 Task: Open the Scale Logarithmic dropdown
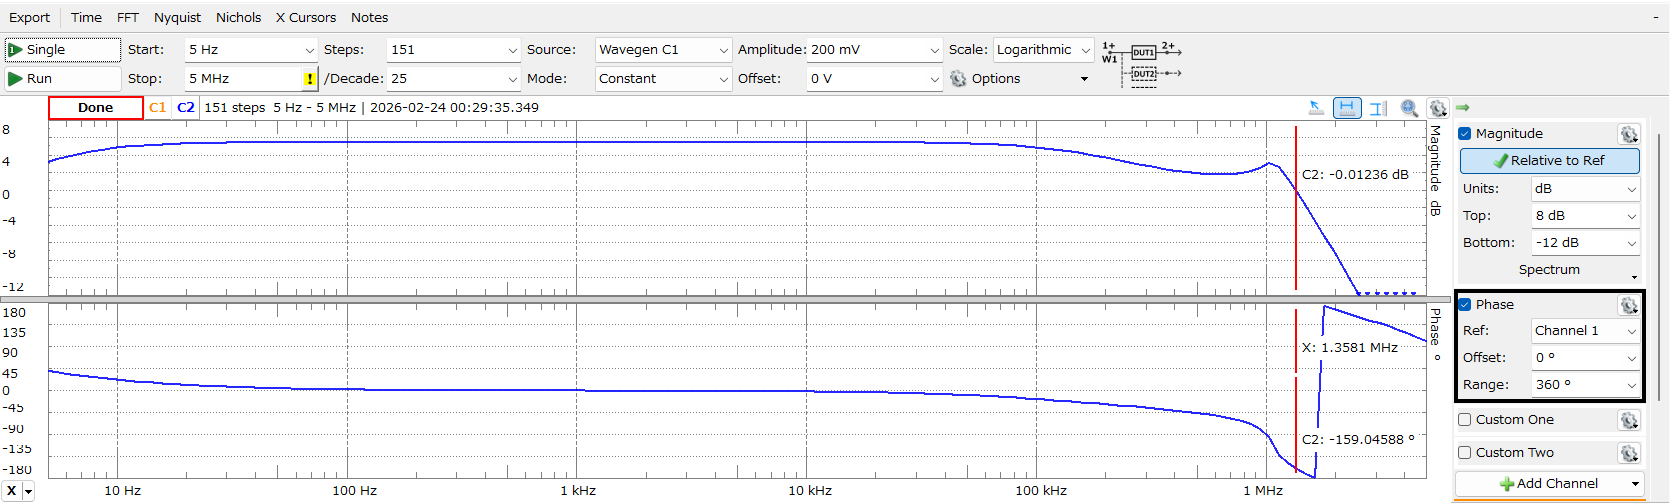pos(1043,50)
